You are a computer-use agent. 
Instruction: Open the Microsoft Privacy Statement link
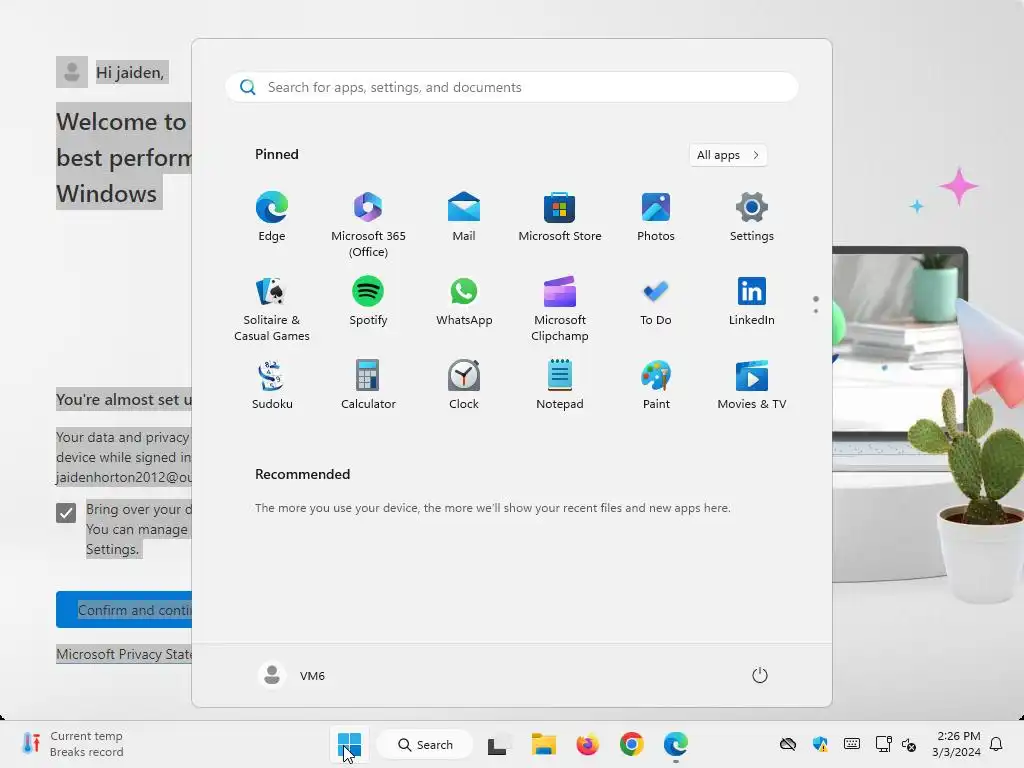(124, 654)
